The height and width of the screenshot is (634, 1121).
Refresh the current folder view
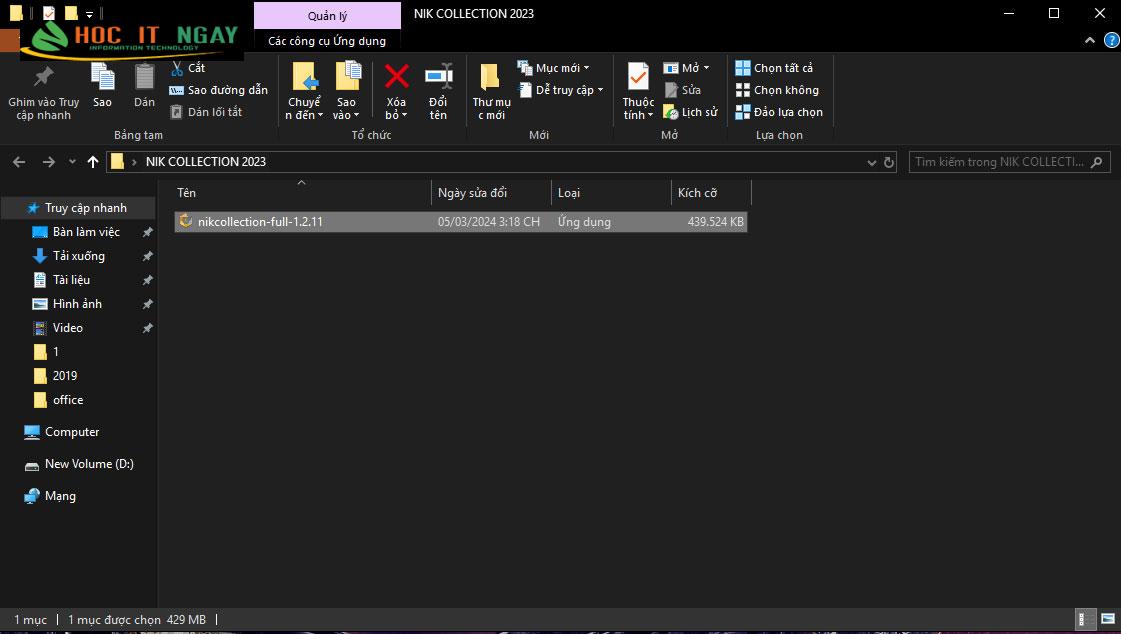889,162
